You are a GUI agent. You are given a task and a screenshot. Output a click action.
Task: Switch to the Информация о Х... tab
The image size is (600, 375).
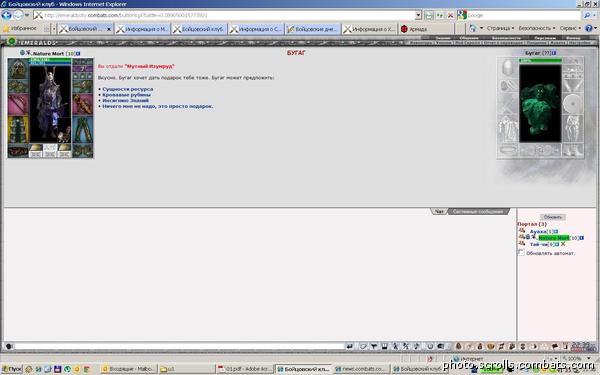pyautogui.click(x=369, y=29)
